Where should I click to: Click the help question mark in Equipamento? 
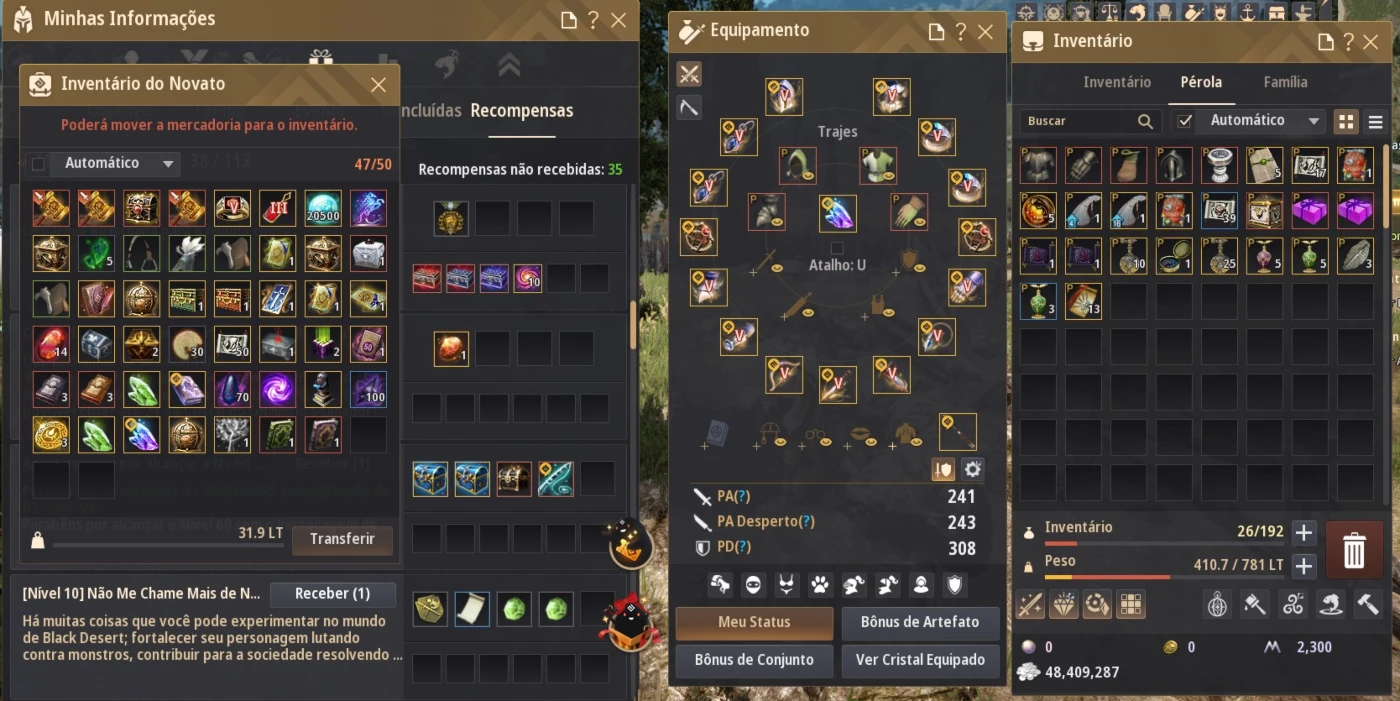(x=960, y=32)
